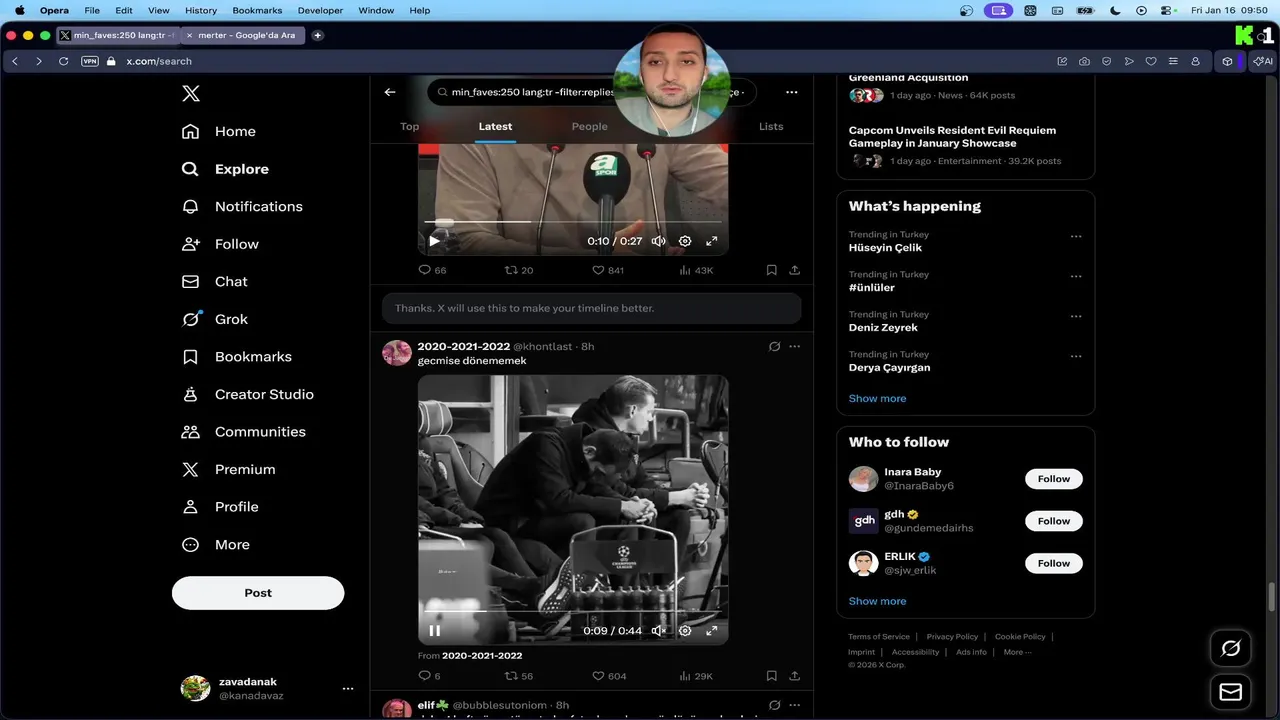1280x720 pixels.
Task: Open Derya Çayırgan trend options
Action: 1076,357
